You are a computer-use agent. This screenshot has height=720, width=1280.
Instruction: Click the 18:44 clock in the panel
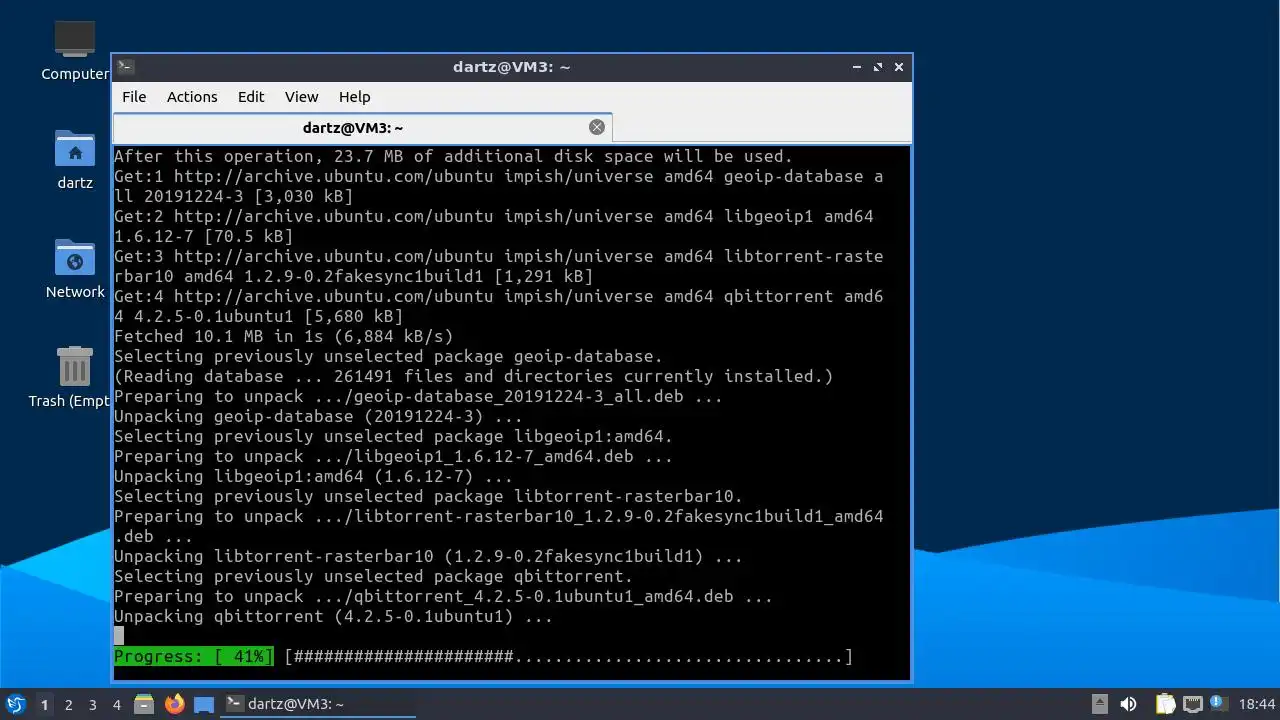coord(1257,704)
